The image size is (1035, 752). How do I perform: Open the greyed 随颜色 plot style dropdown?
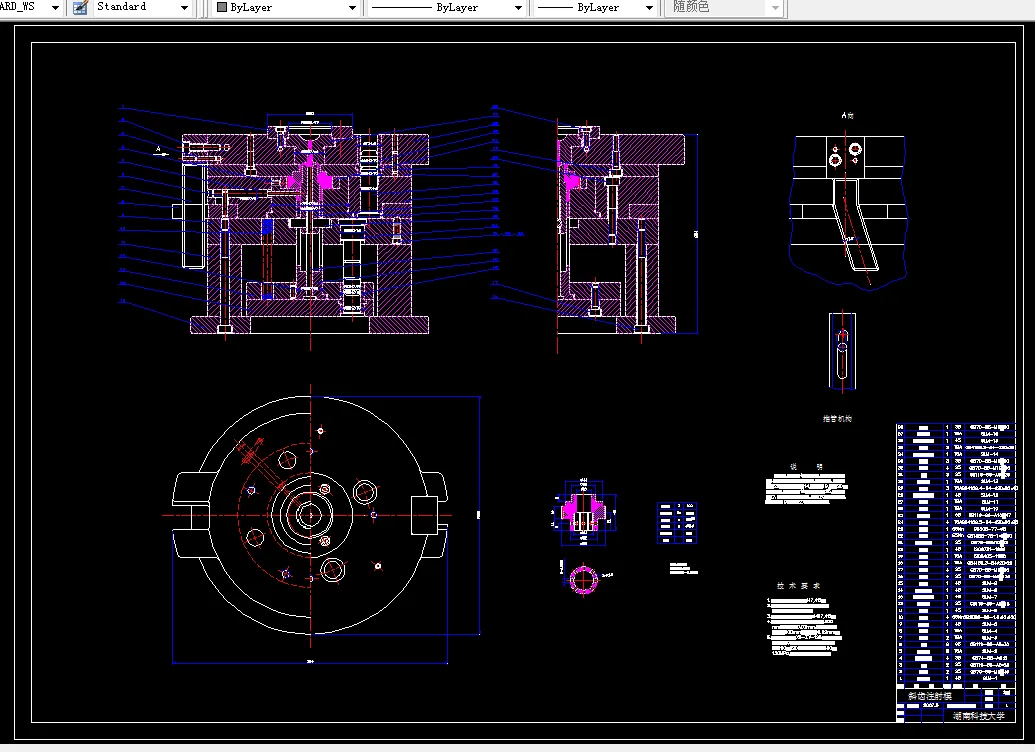(x=725, y=8)
